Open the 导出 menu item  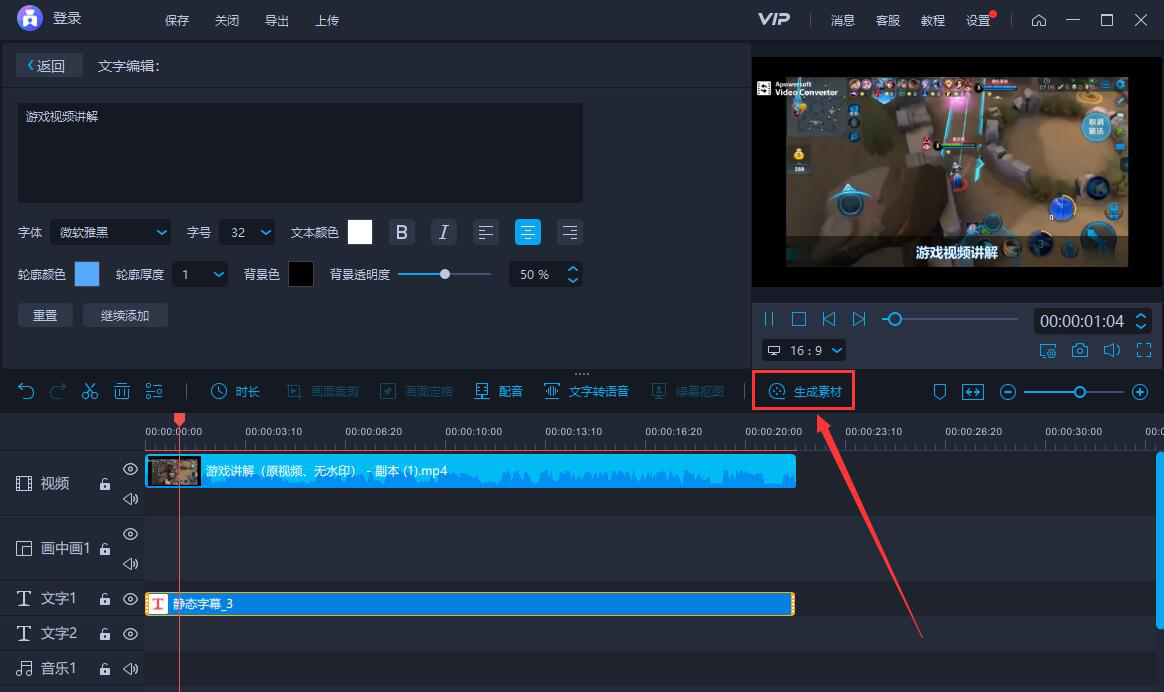click(x=277, y=20)
